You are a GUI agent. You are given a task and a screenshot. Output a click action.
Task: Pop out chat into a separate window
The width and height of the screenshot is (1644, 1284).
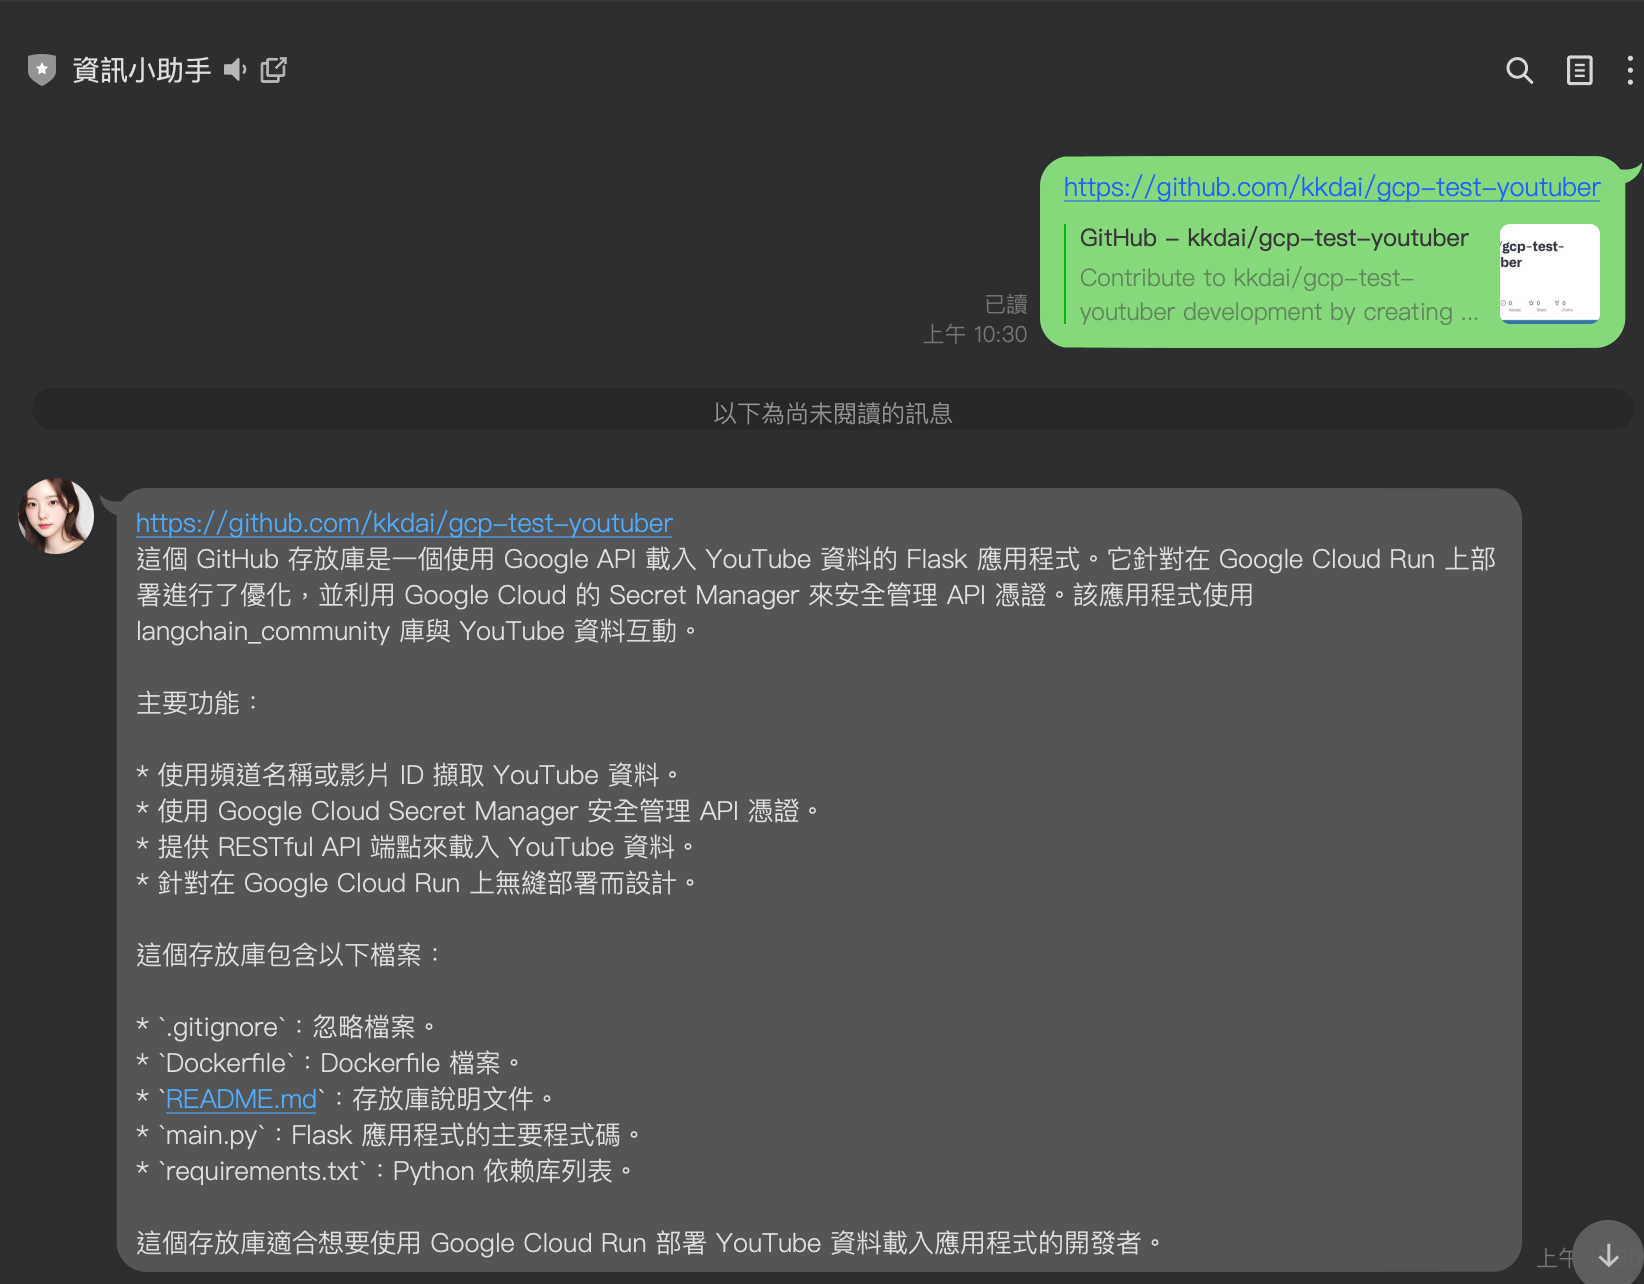tap(274, 70)
